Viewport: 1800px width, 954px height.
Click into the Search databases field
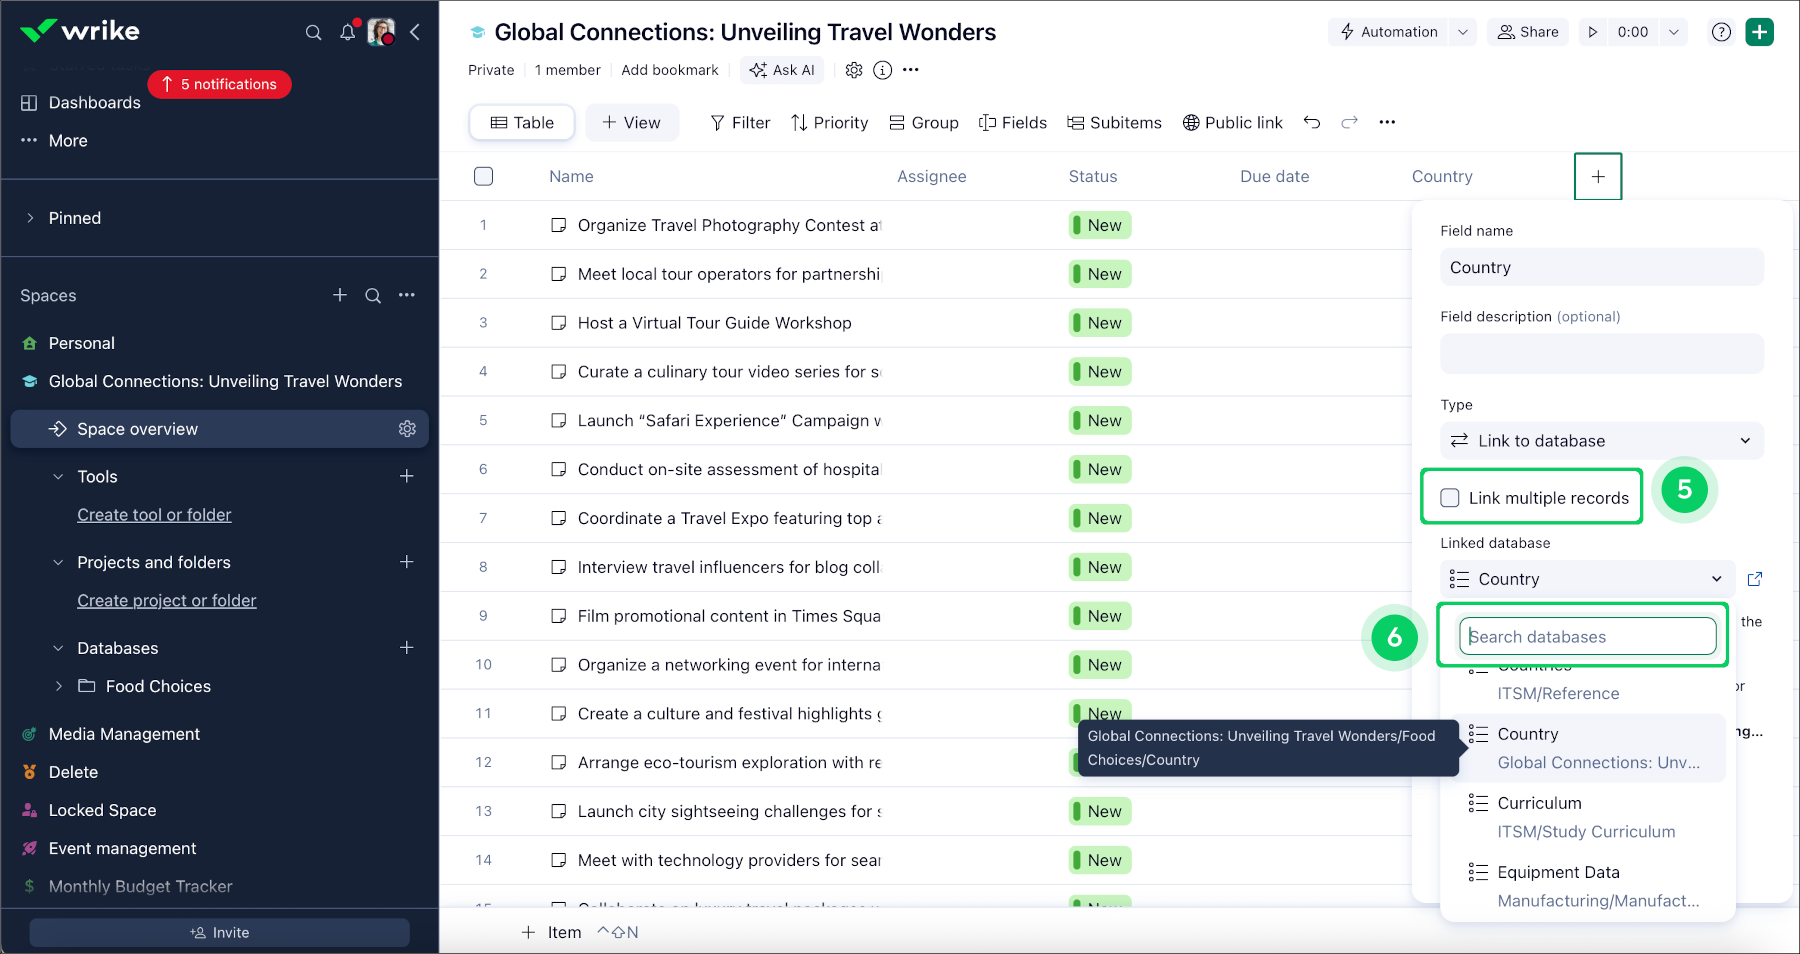pos(1587,637)
